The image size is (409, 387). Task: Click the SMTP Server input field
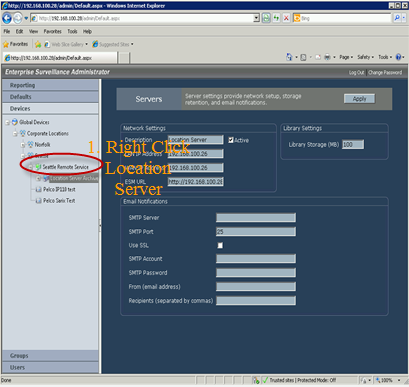coord(256,218)
